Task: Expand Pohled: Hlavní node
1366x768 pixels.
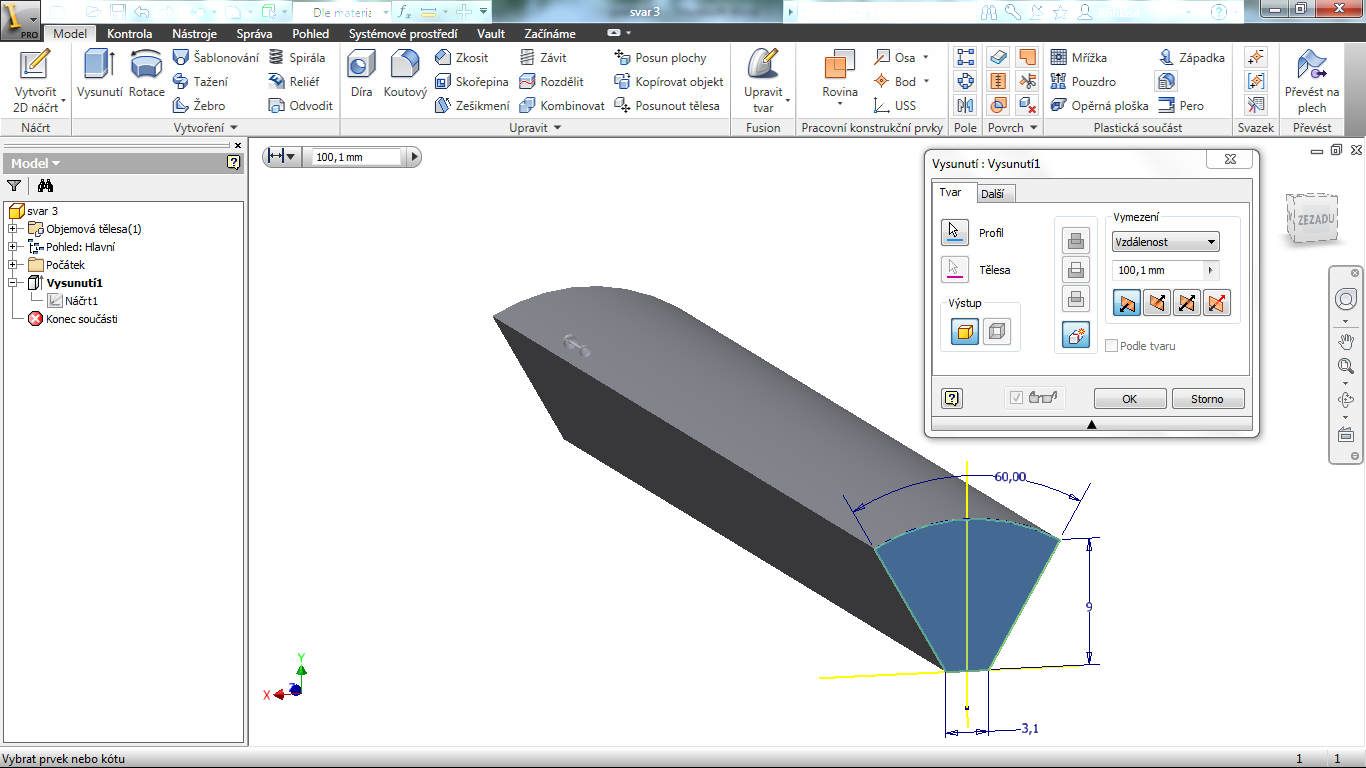Action: (13, 247)
